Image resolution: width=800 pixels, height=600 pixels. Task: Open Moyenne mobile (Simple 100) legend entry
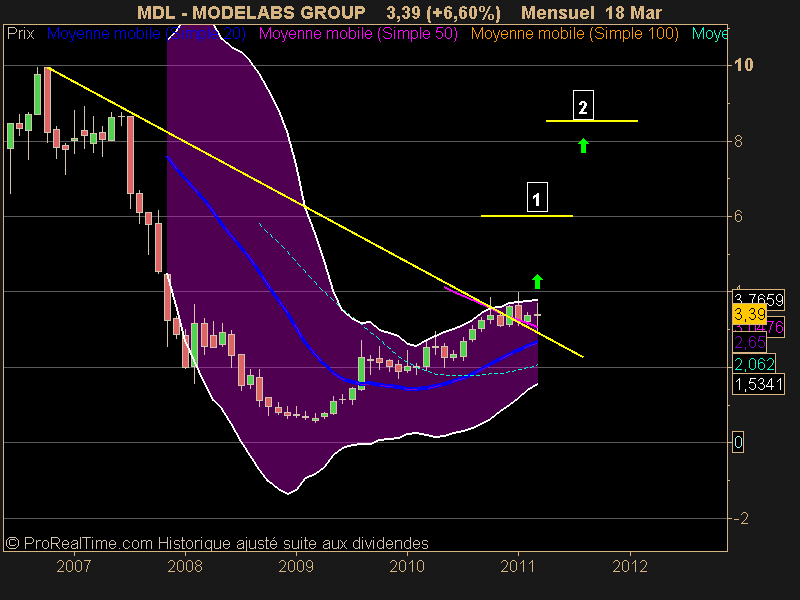click(x=574, y=34)
